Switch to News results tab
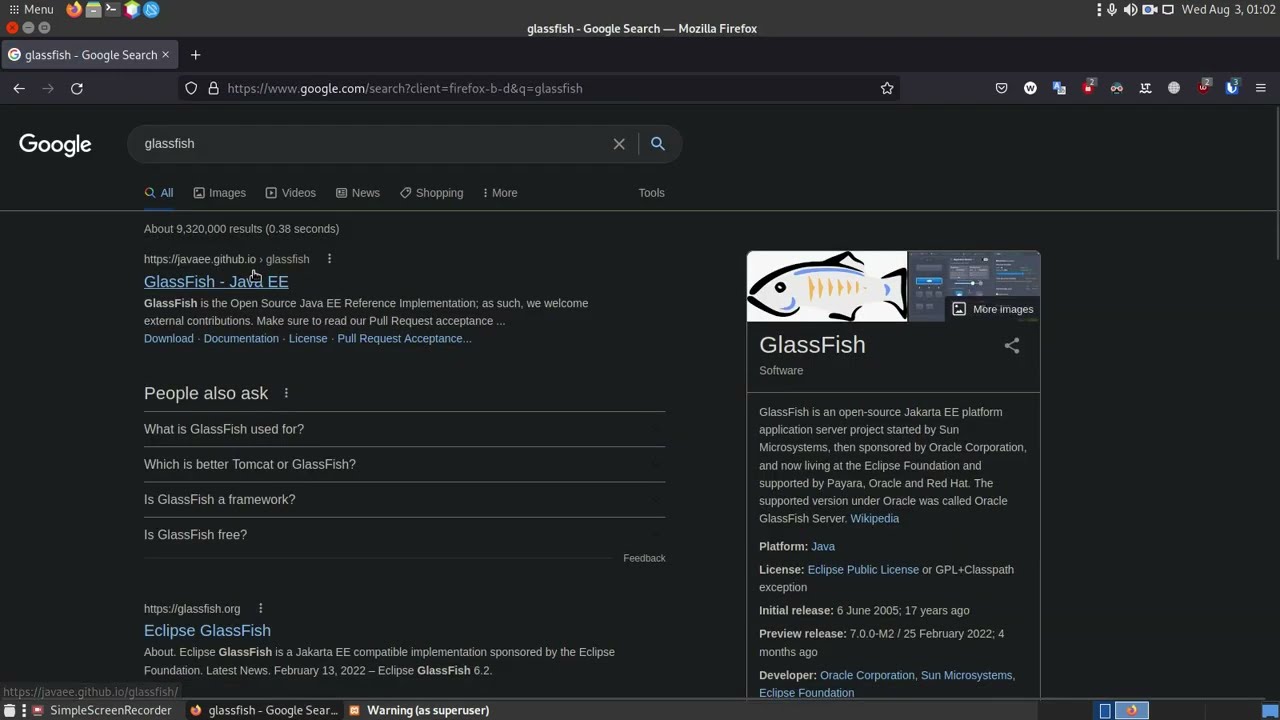The height and width of the screenshot is (720, 1280). (358, 193)
